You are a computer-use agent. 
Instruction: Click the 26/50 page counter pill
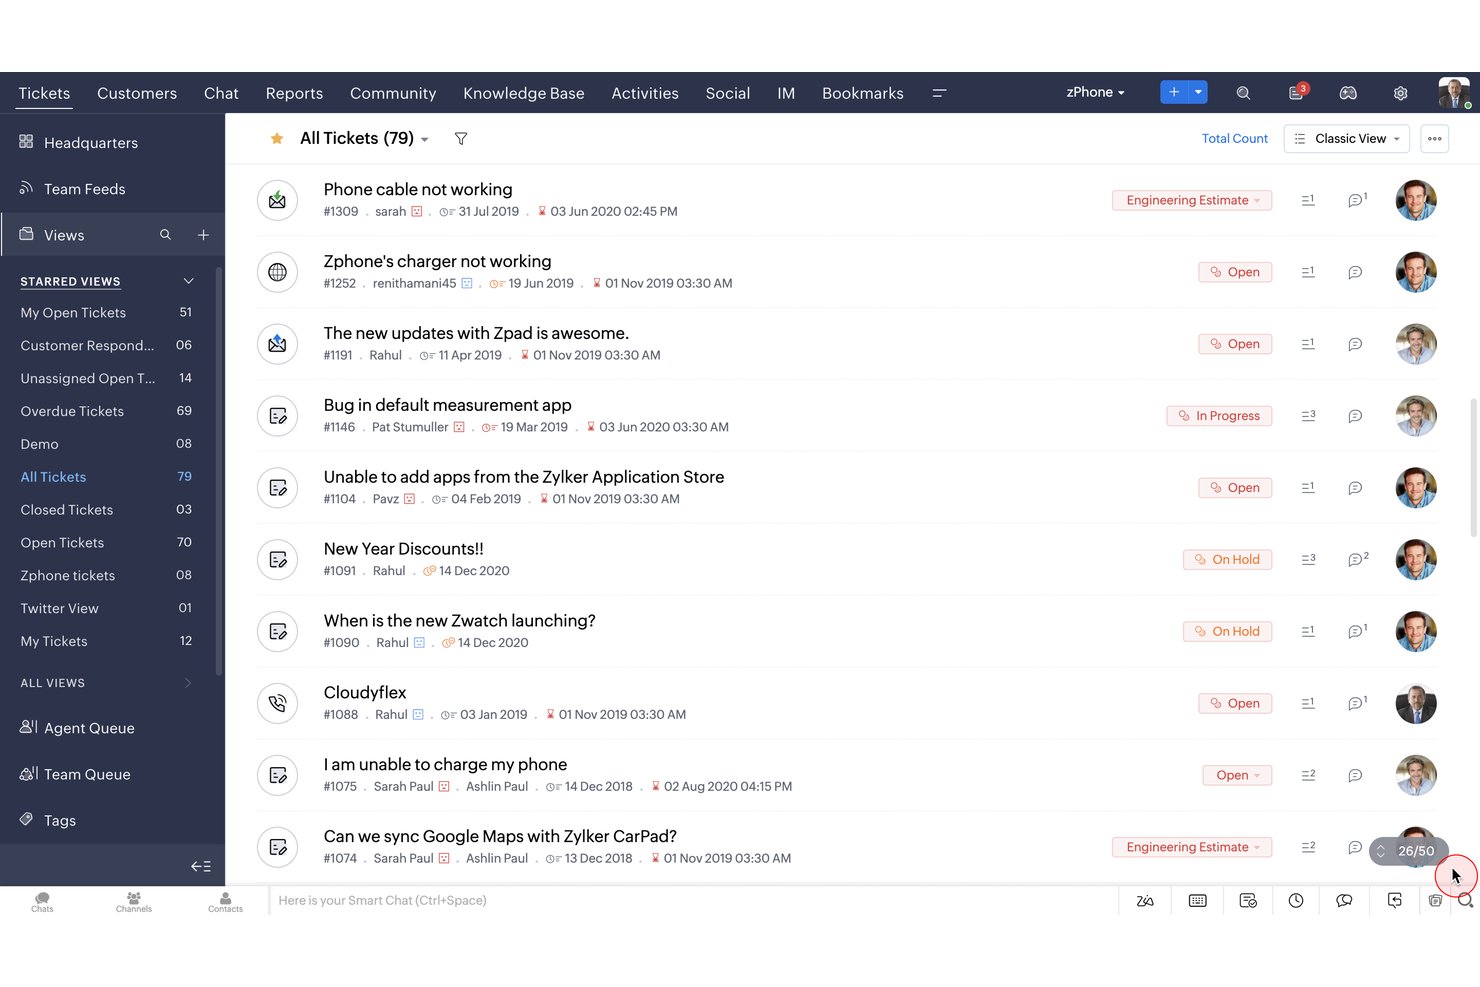(1408, 851)
